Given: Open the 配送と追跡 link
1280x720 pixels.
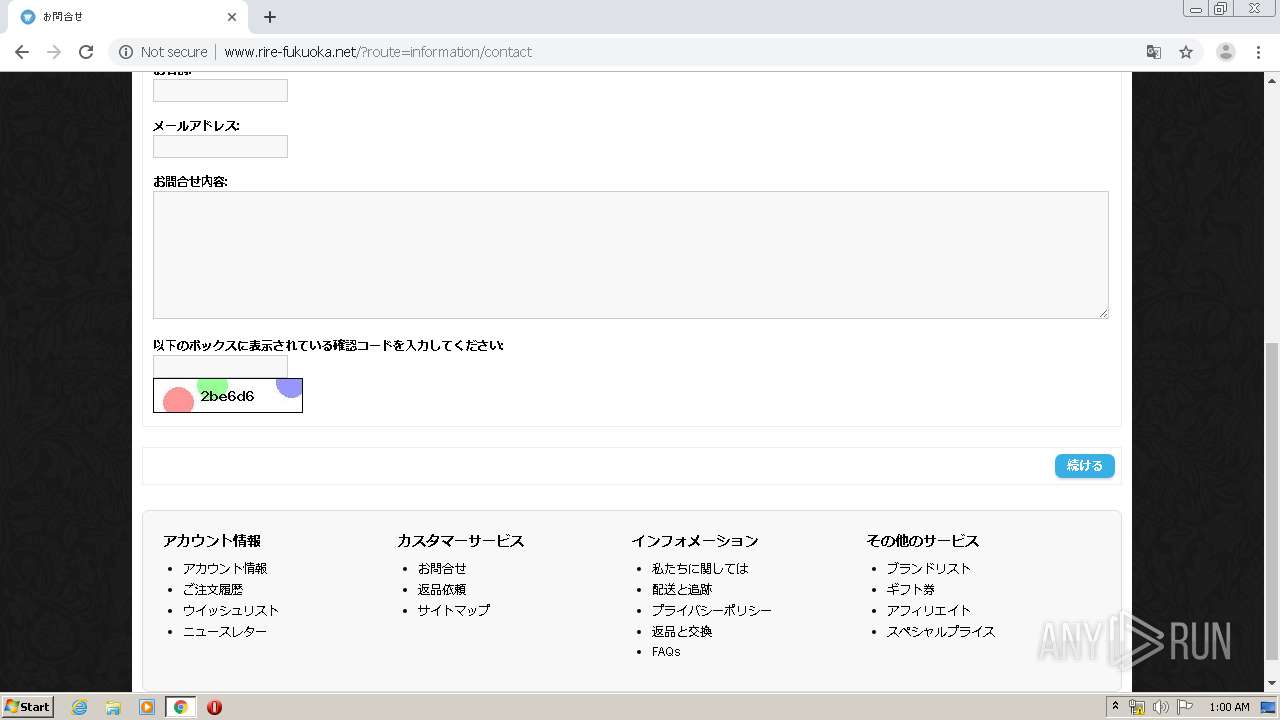Looking at the screenshot, I should click(x=682, y=589).
